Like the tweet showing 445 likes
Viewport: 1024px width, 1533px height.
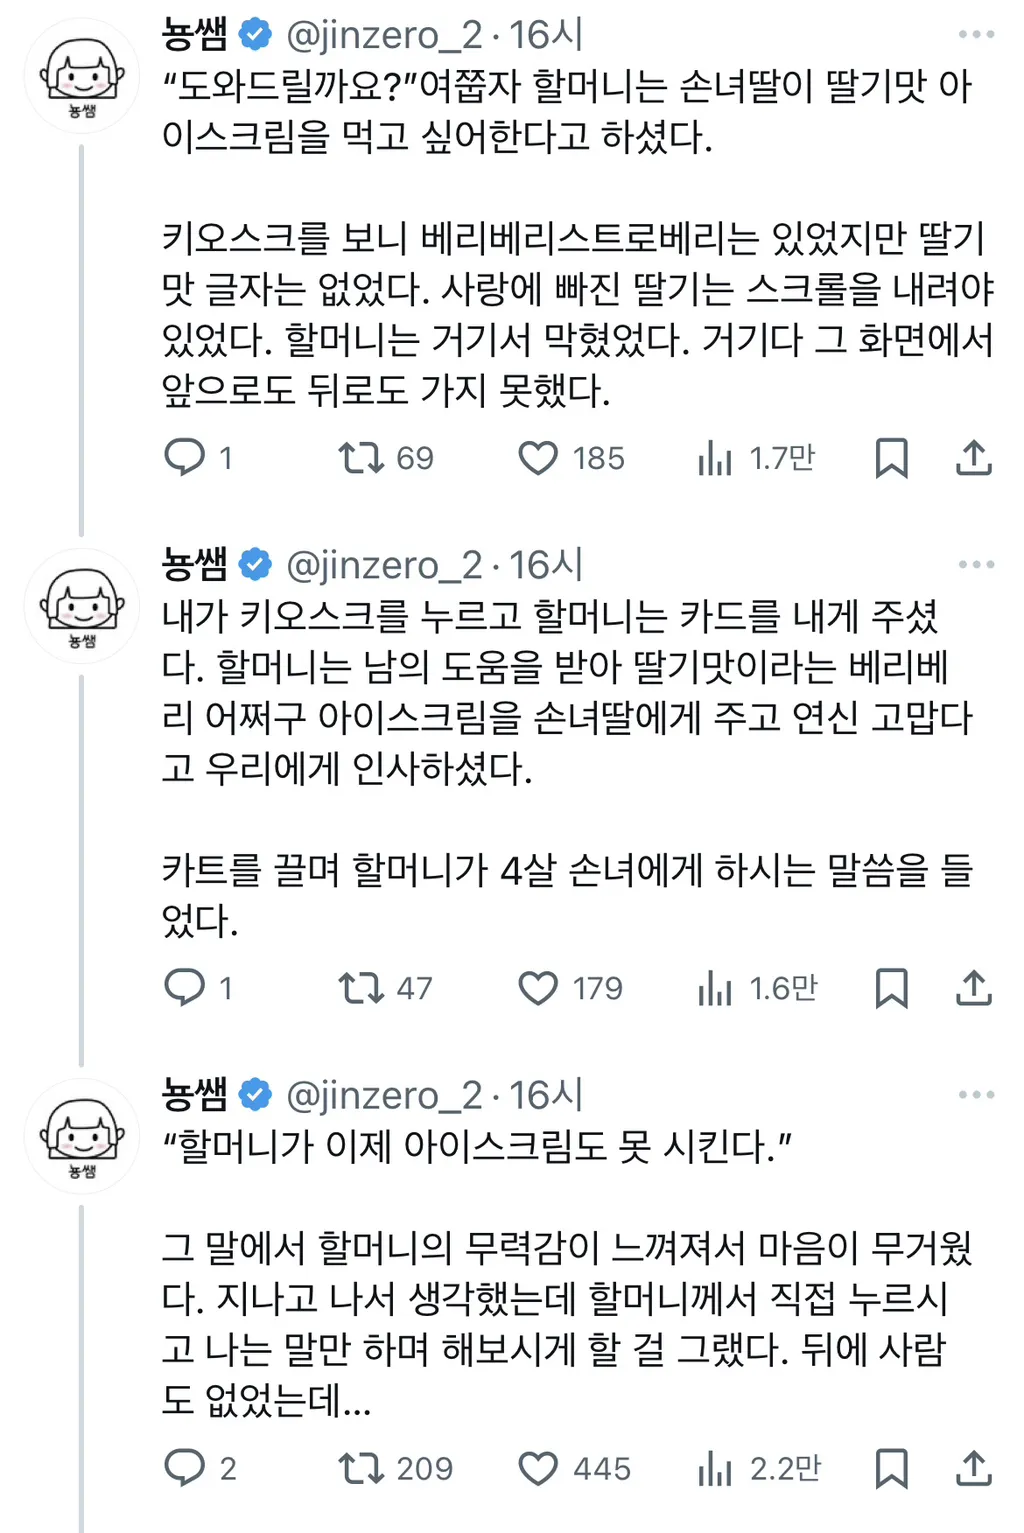538,1468
